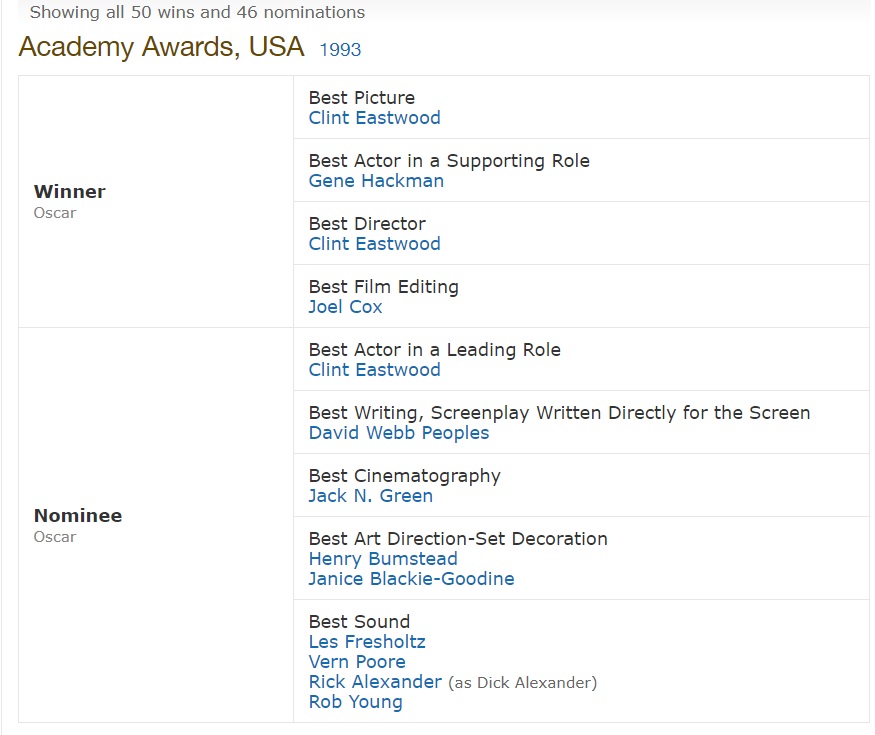Open Clint Eastwood under Best Picture

pyautogui.click(x=374, y=118)
